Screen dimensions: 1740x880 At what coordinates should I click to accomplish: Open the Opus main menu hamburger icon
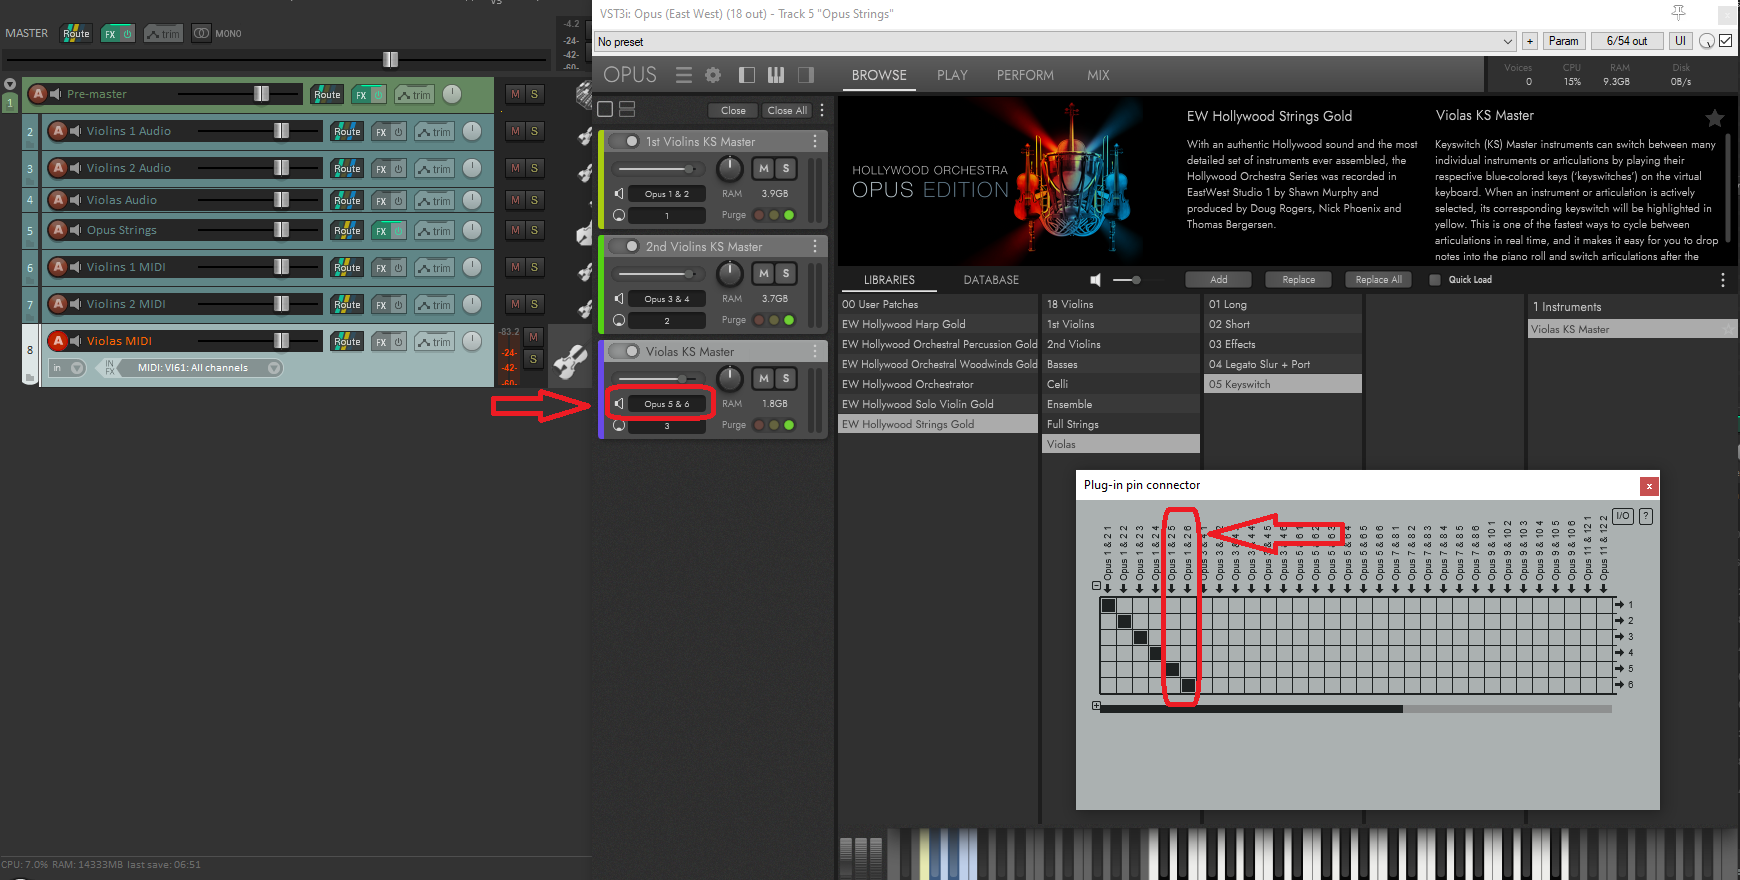pyautogui.click(x=684, y=75)
